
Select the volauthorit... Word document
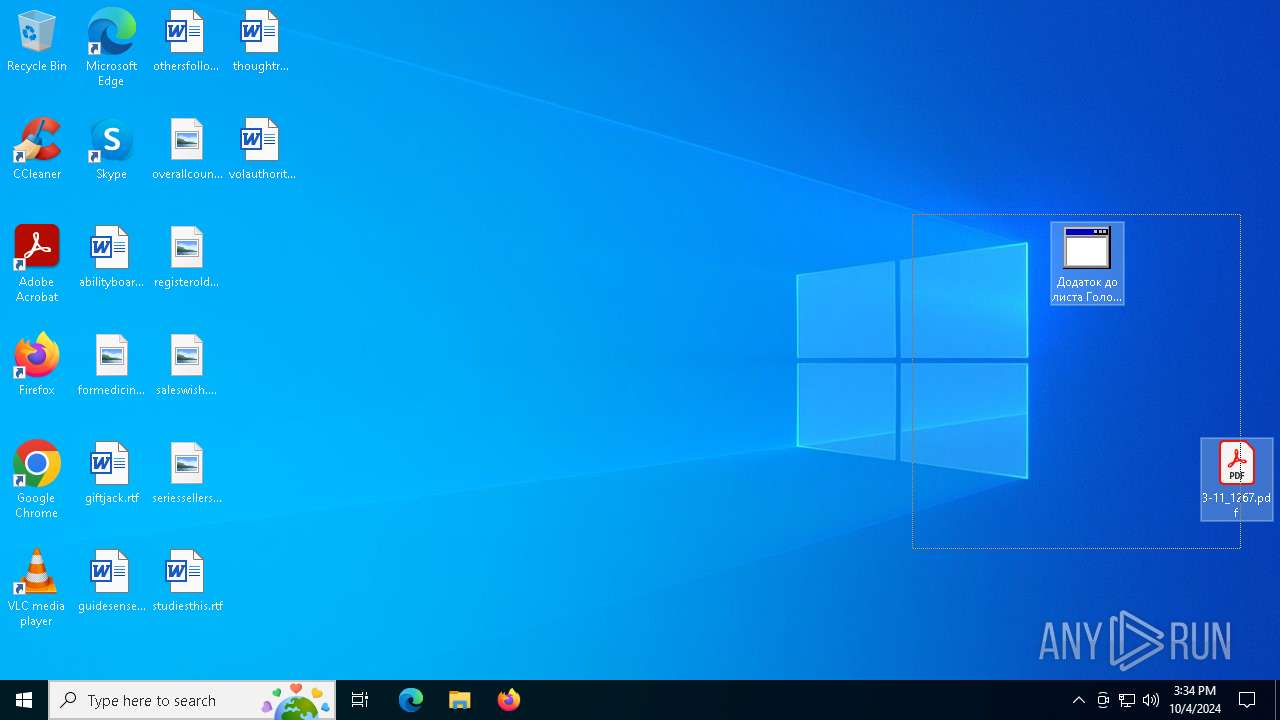(x=261, y=149)
